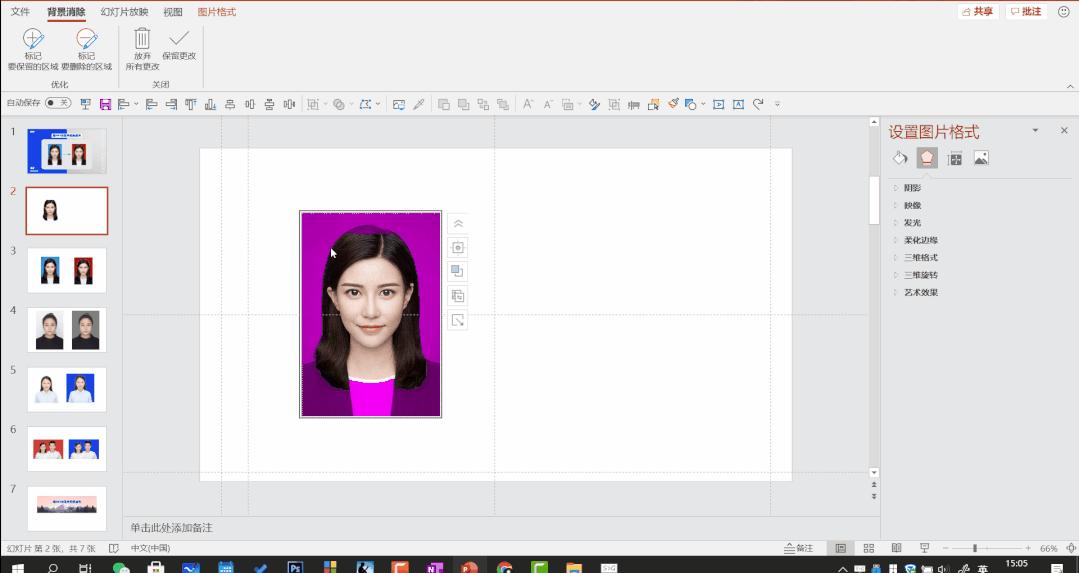The image size is (1079, 573).
Task: Open the Fill & Line tab icon
Action: pyautogui.click(x=900, y=158)
